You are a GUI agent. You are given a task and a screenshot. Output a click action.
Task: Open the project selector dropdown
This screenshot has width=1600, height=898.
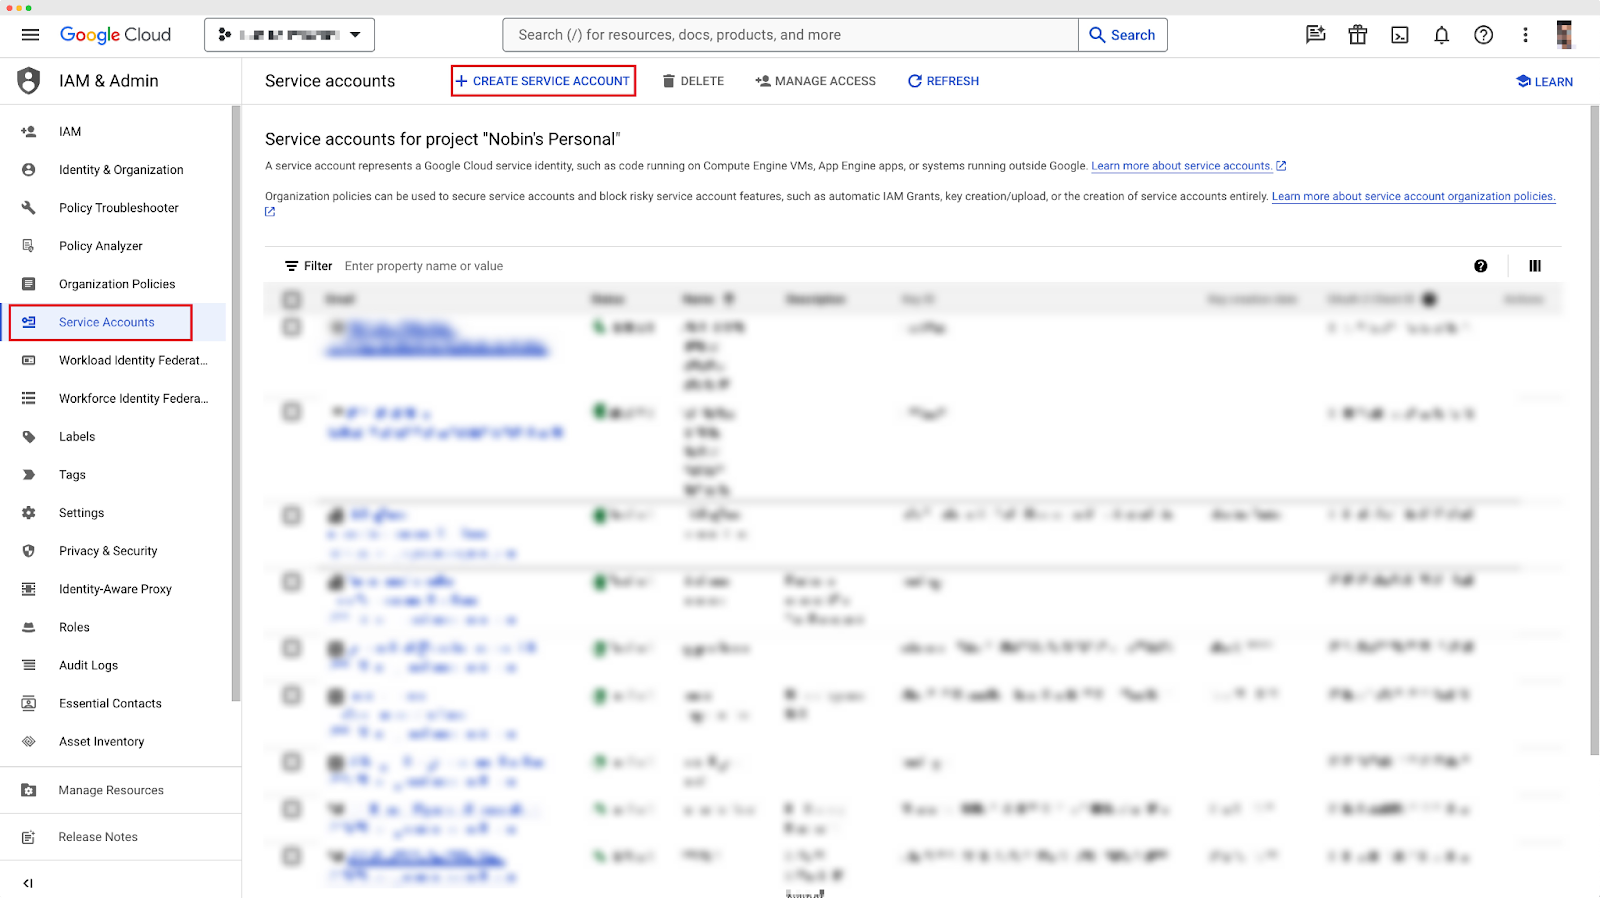[x=289, y=35]
